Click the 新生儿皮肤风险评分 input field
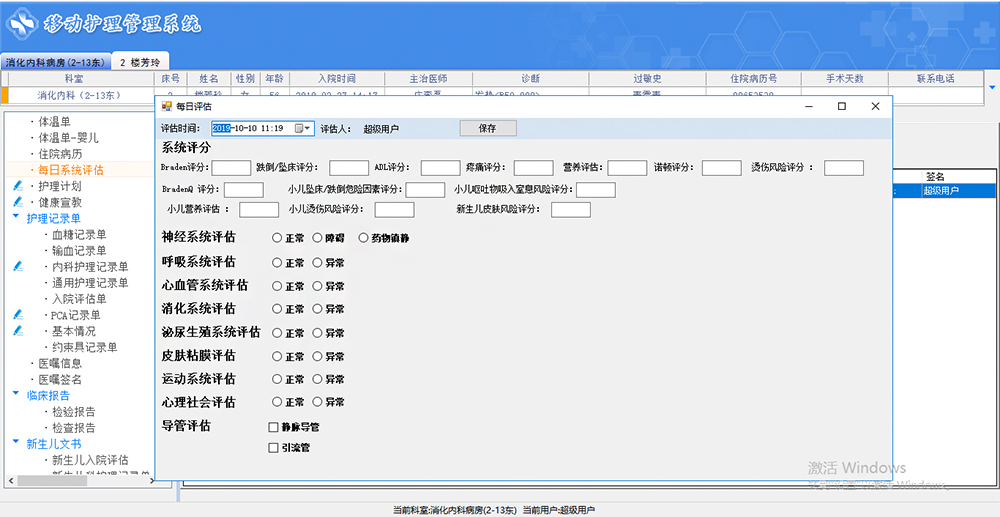Screen dimensions: 1000x517 coord(571,209)
